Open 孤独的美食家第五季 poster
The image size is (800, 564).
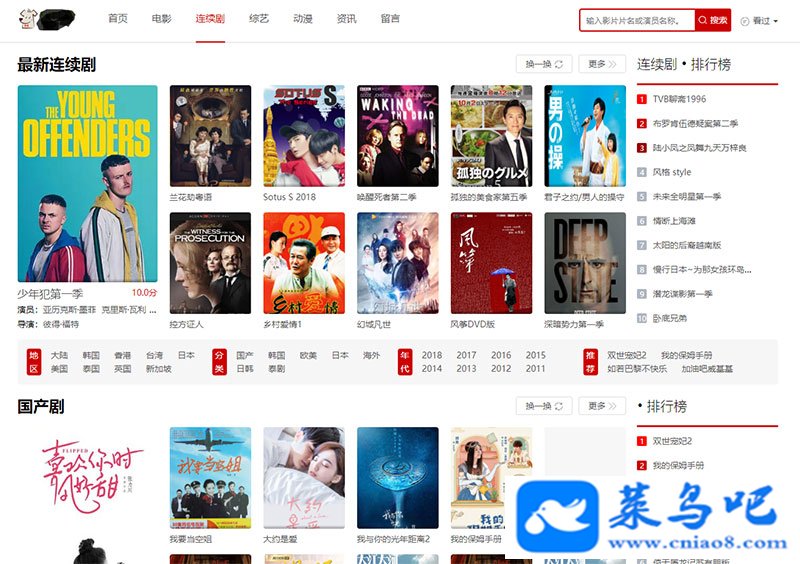pos(491,136)
